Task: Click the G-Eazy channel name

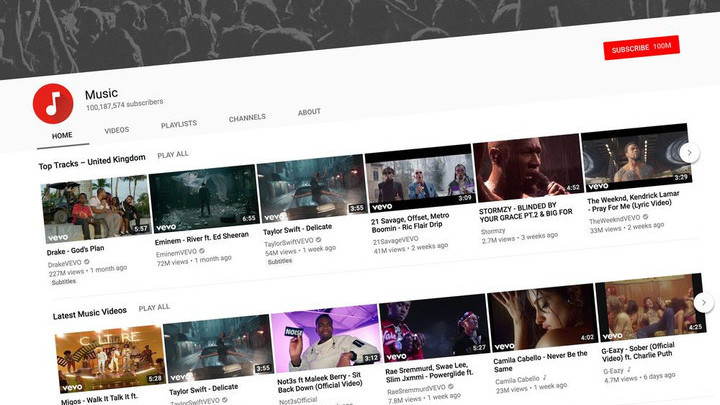Action: [613, 371]
